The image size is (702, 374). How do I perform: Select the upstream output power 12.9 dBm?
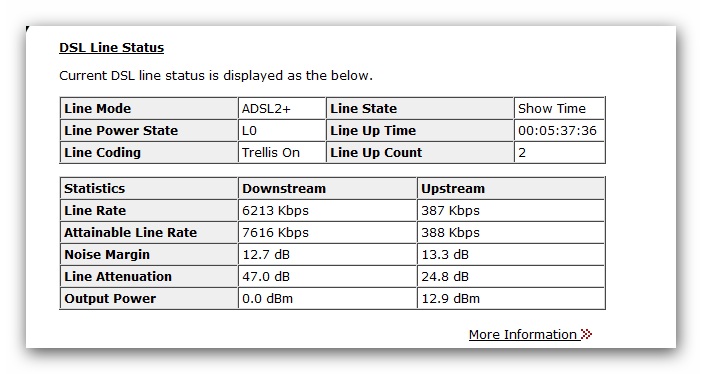(x=450, y=298)
